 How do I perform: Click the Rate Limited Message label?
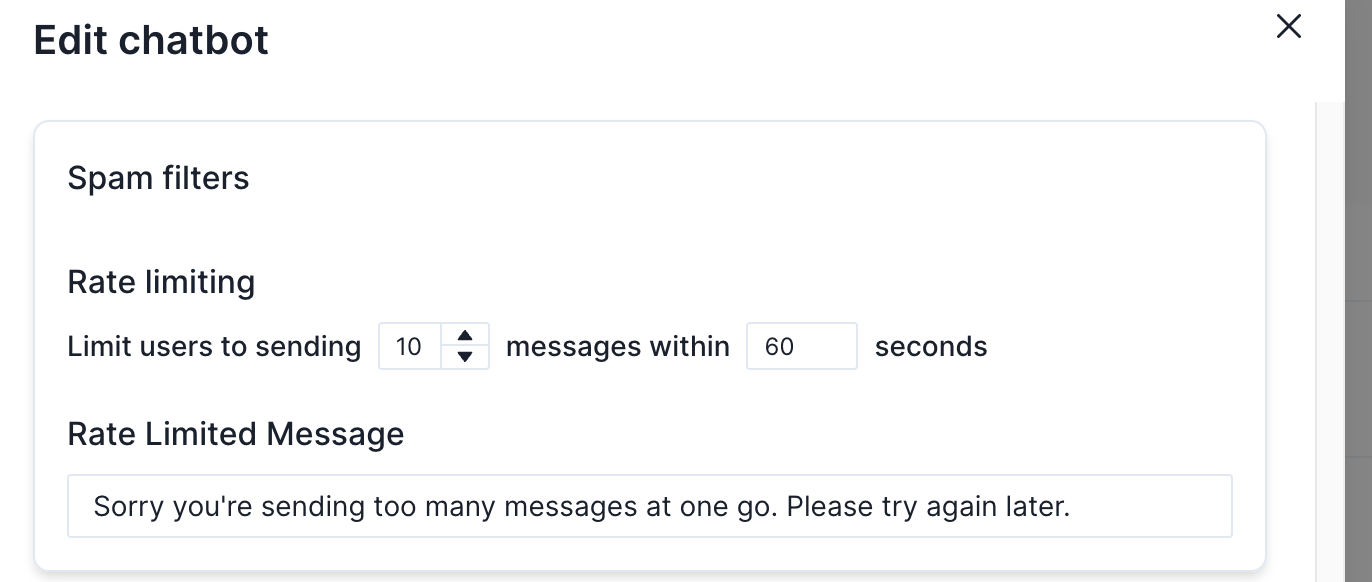236,434
